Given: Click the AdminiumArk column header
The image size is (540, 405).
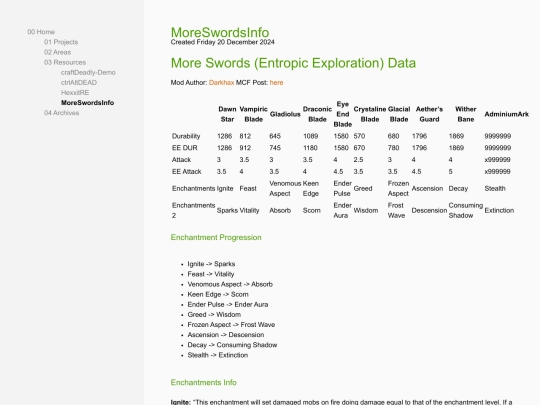Looking at the screenshot, I should click(x=506, y=114).
